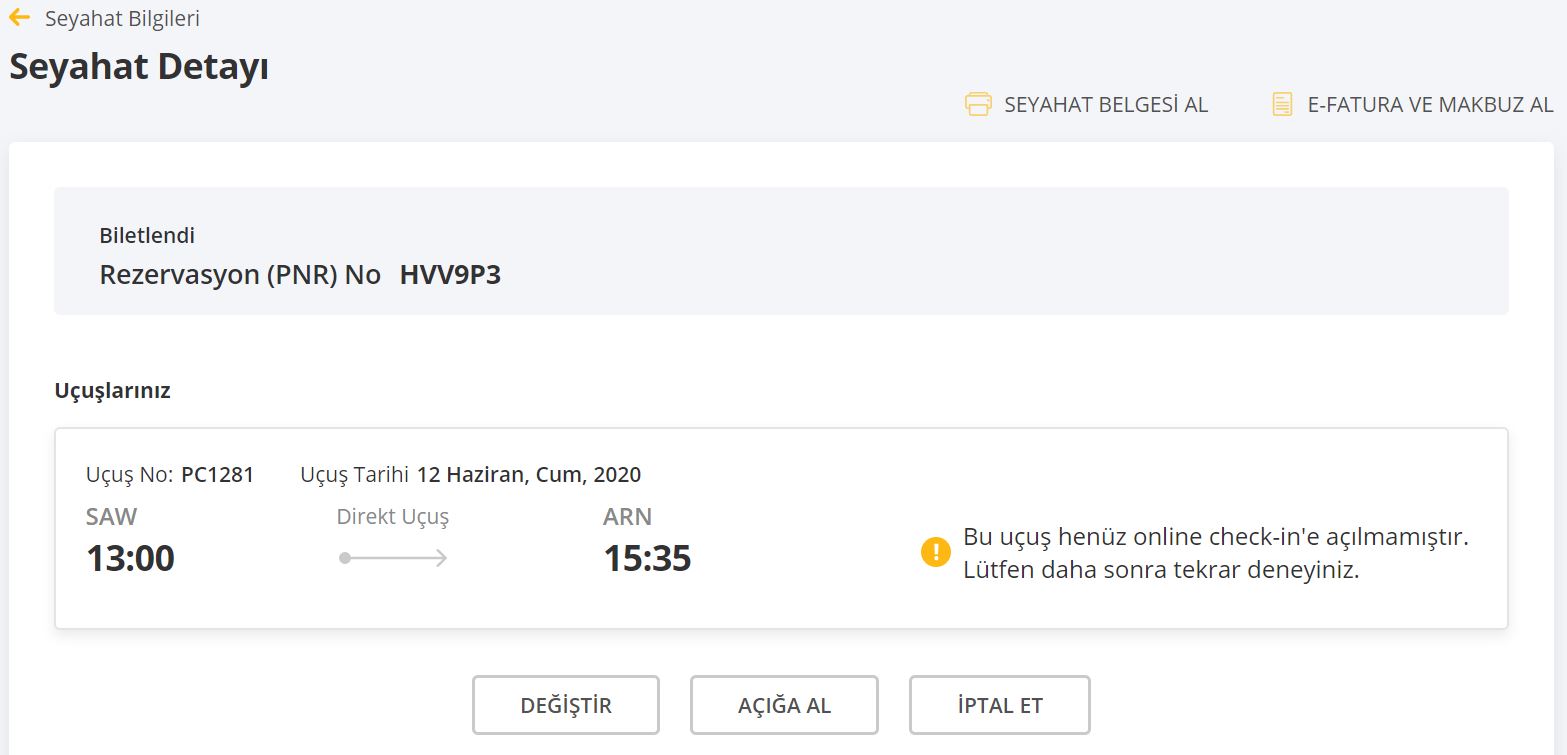Screen dimensions: 1567x755
Task: Click the ARN arrival time 15:35
Action: click(646, 558)
